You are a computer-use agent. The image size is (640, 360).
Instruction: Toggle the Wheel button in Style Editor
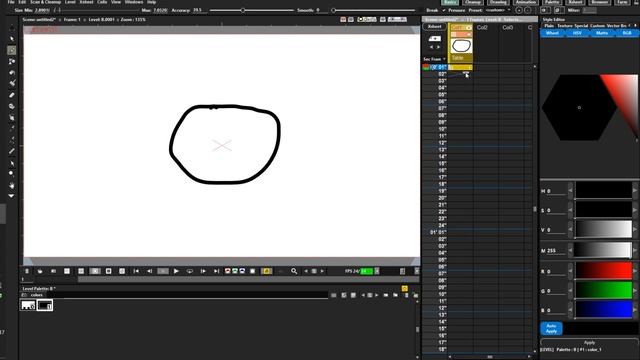552,33
